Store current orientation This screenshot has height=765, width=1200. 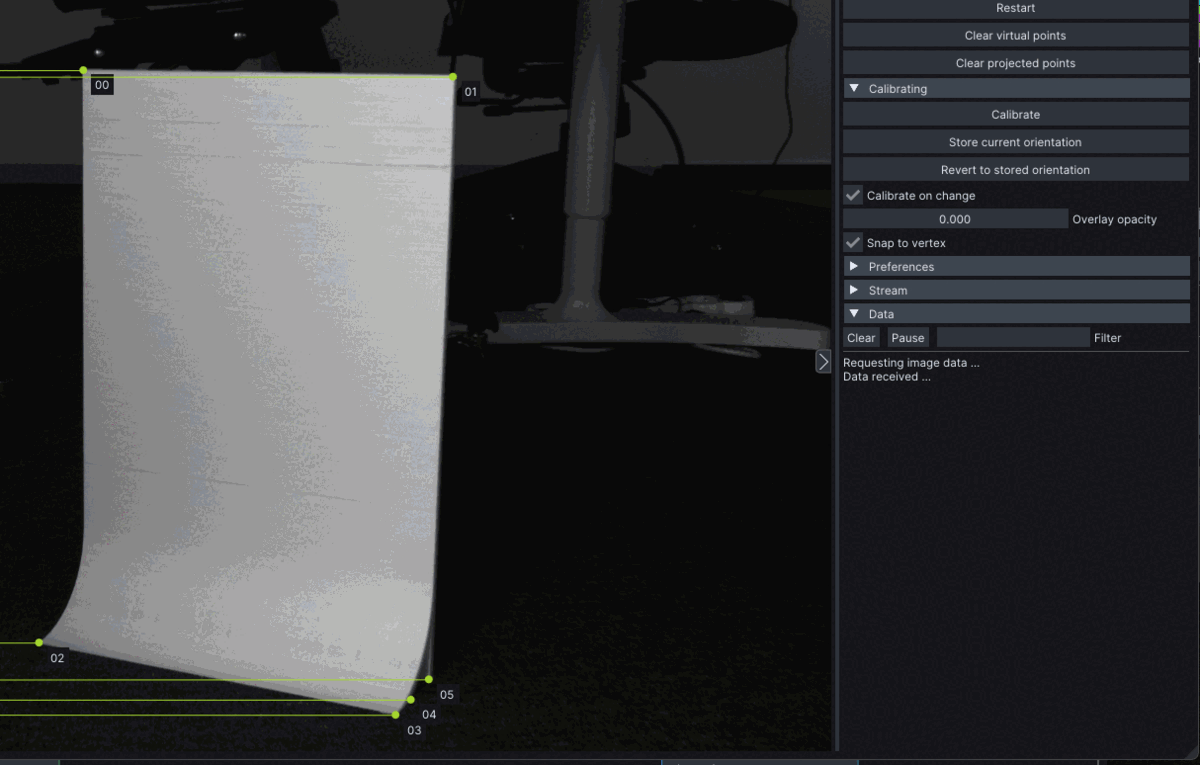tap(1016, 142)
